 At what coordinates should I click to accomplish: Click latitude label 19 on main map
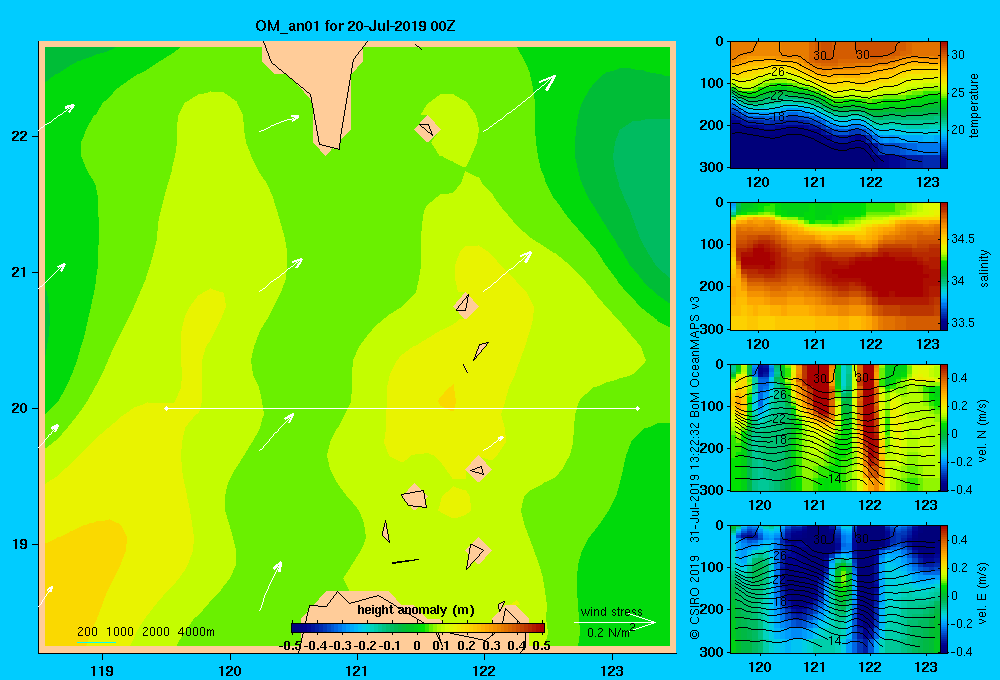(x=20, y=544)
